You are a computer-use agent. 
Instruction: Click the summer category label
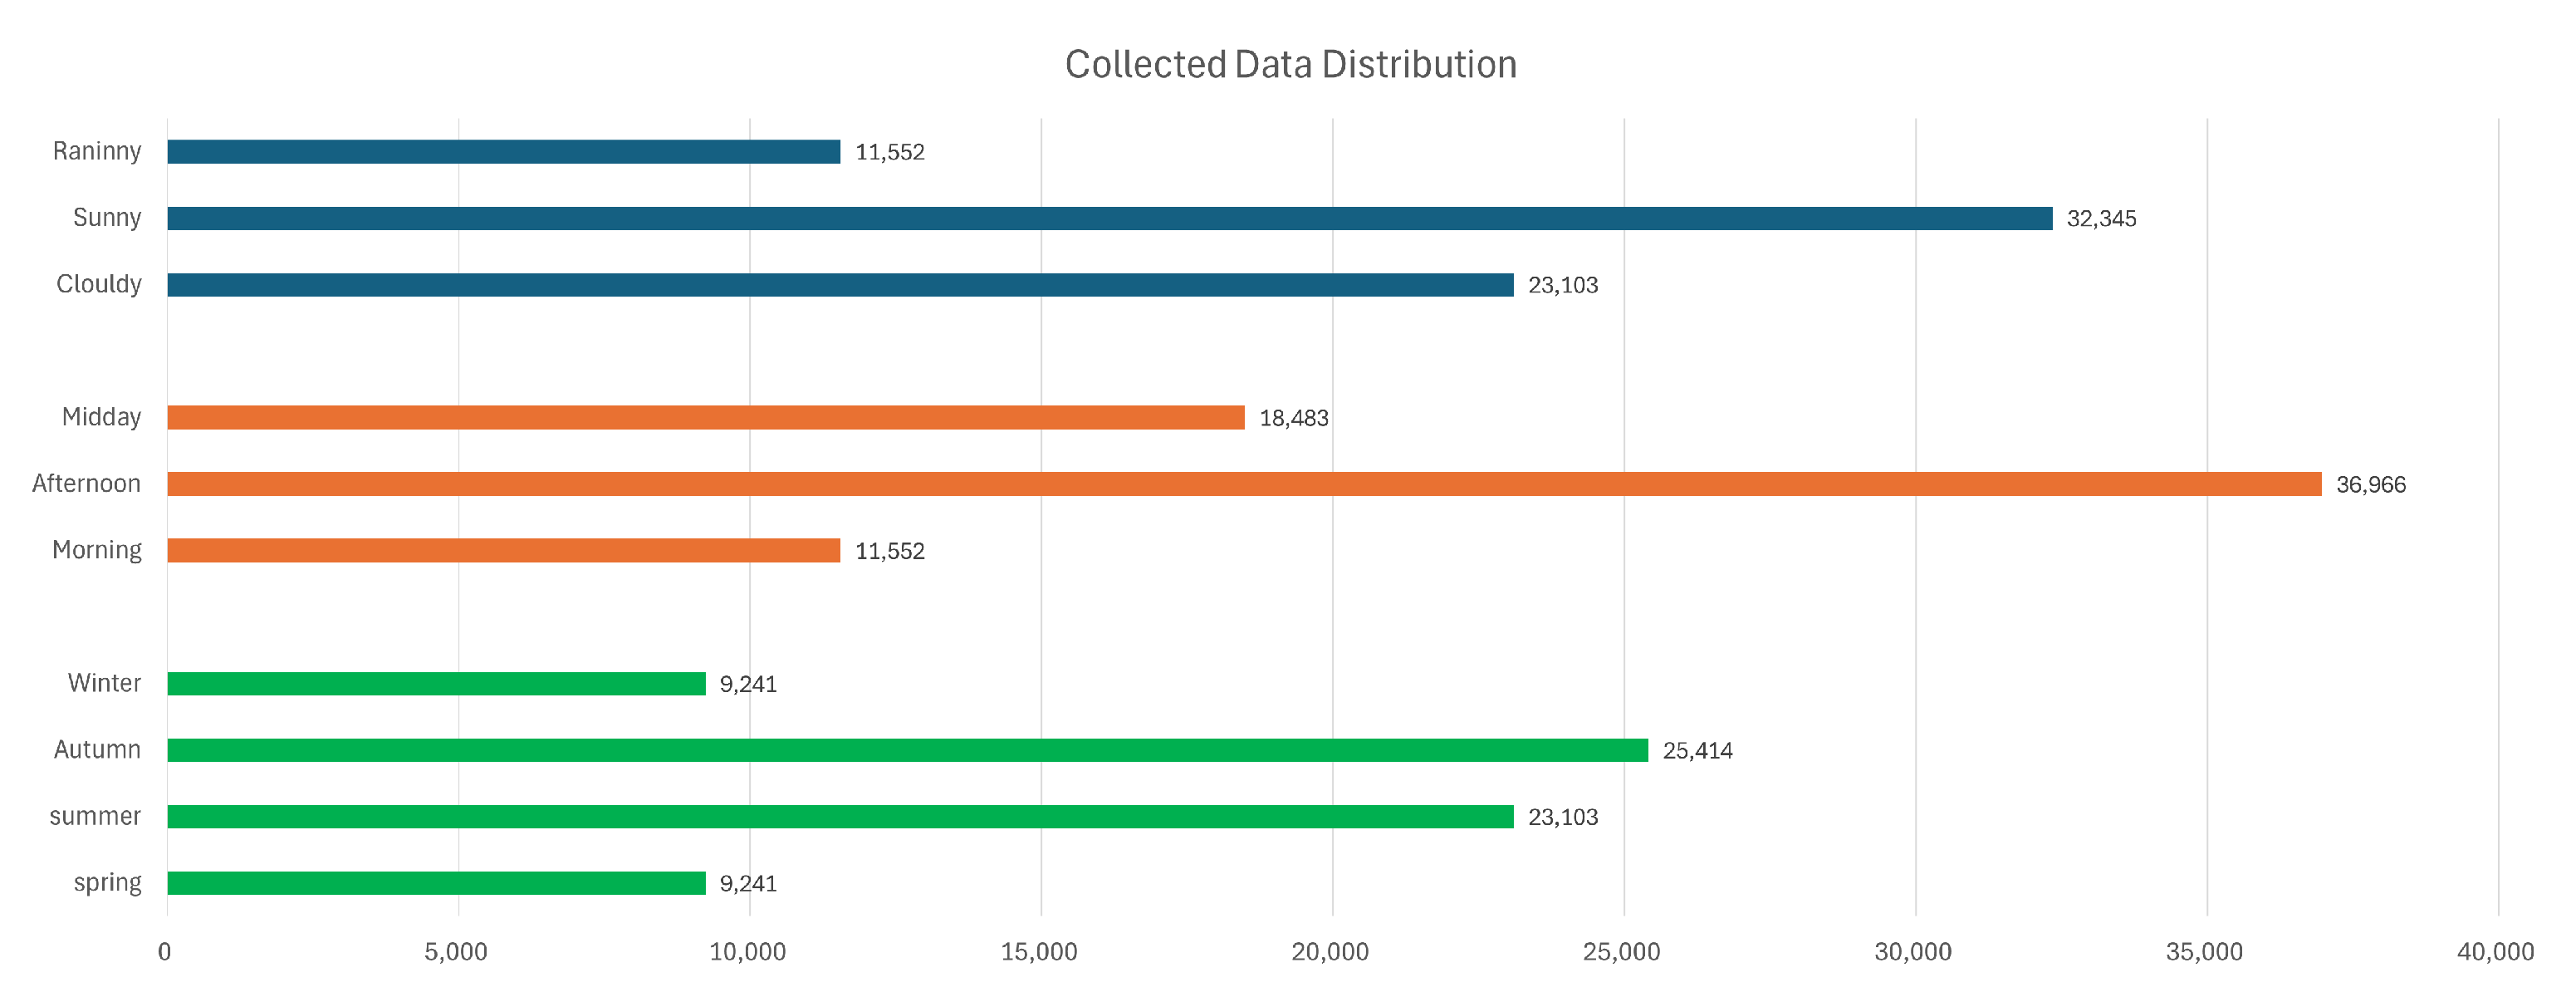coord(95,817)
